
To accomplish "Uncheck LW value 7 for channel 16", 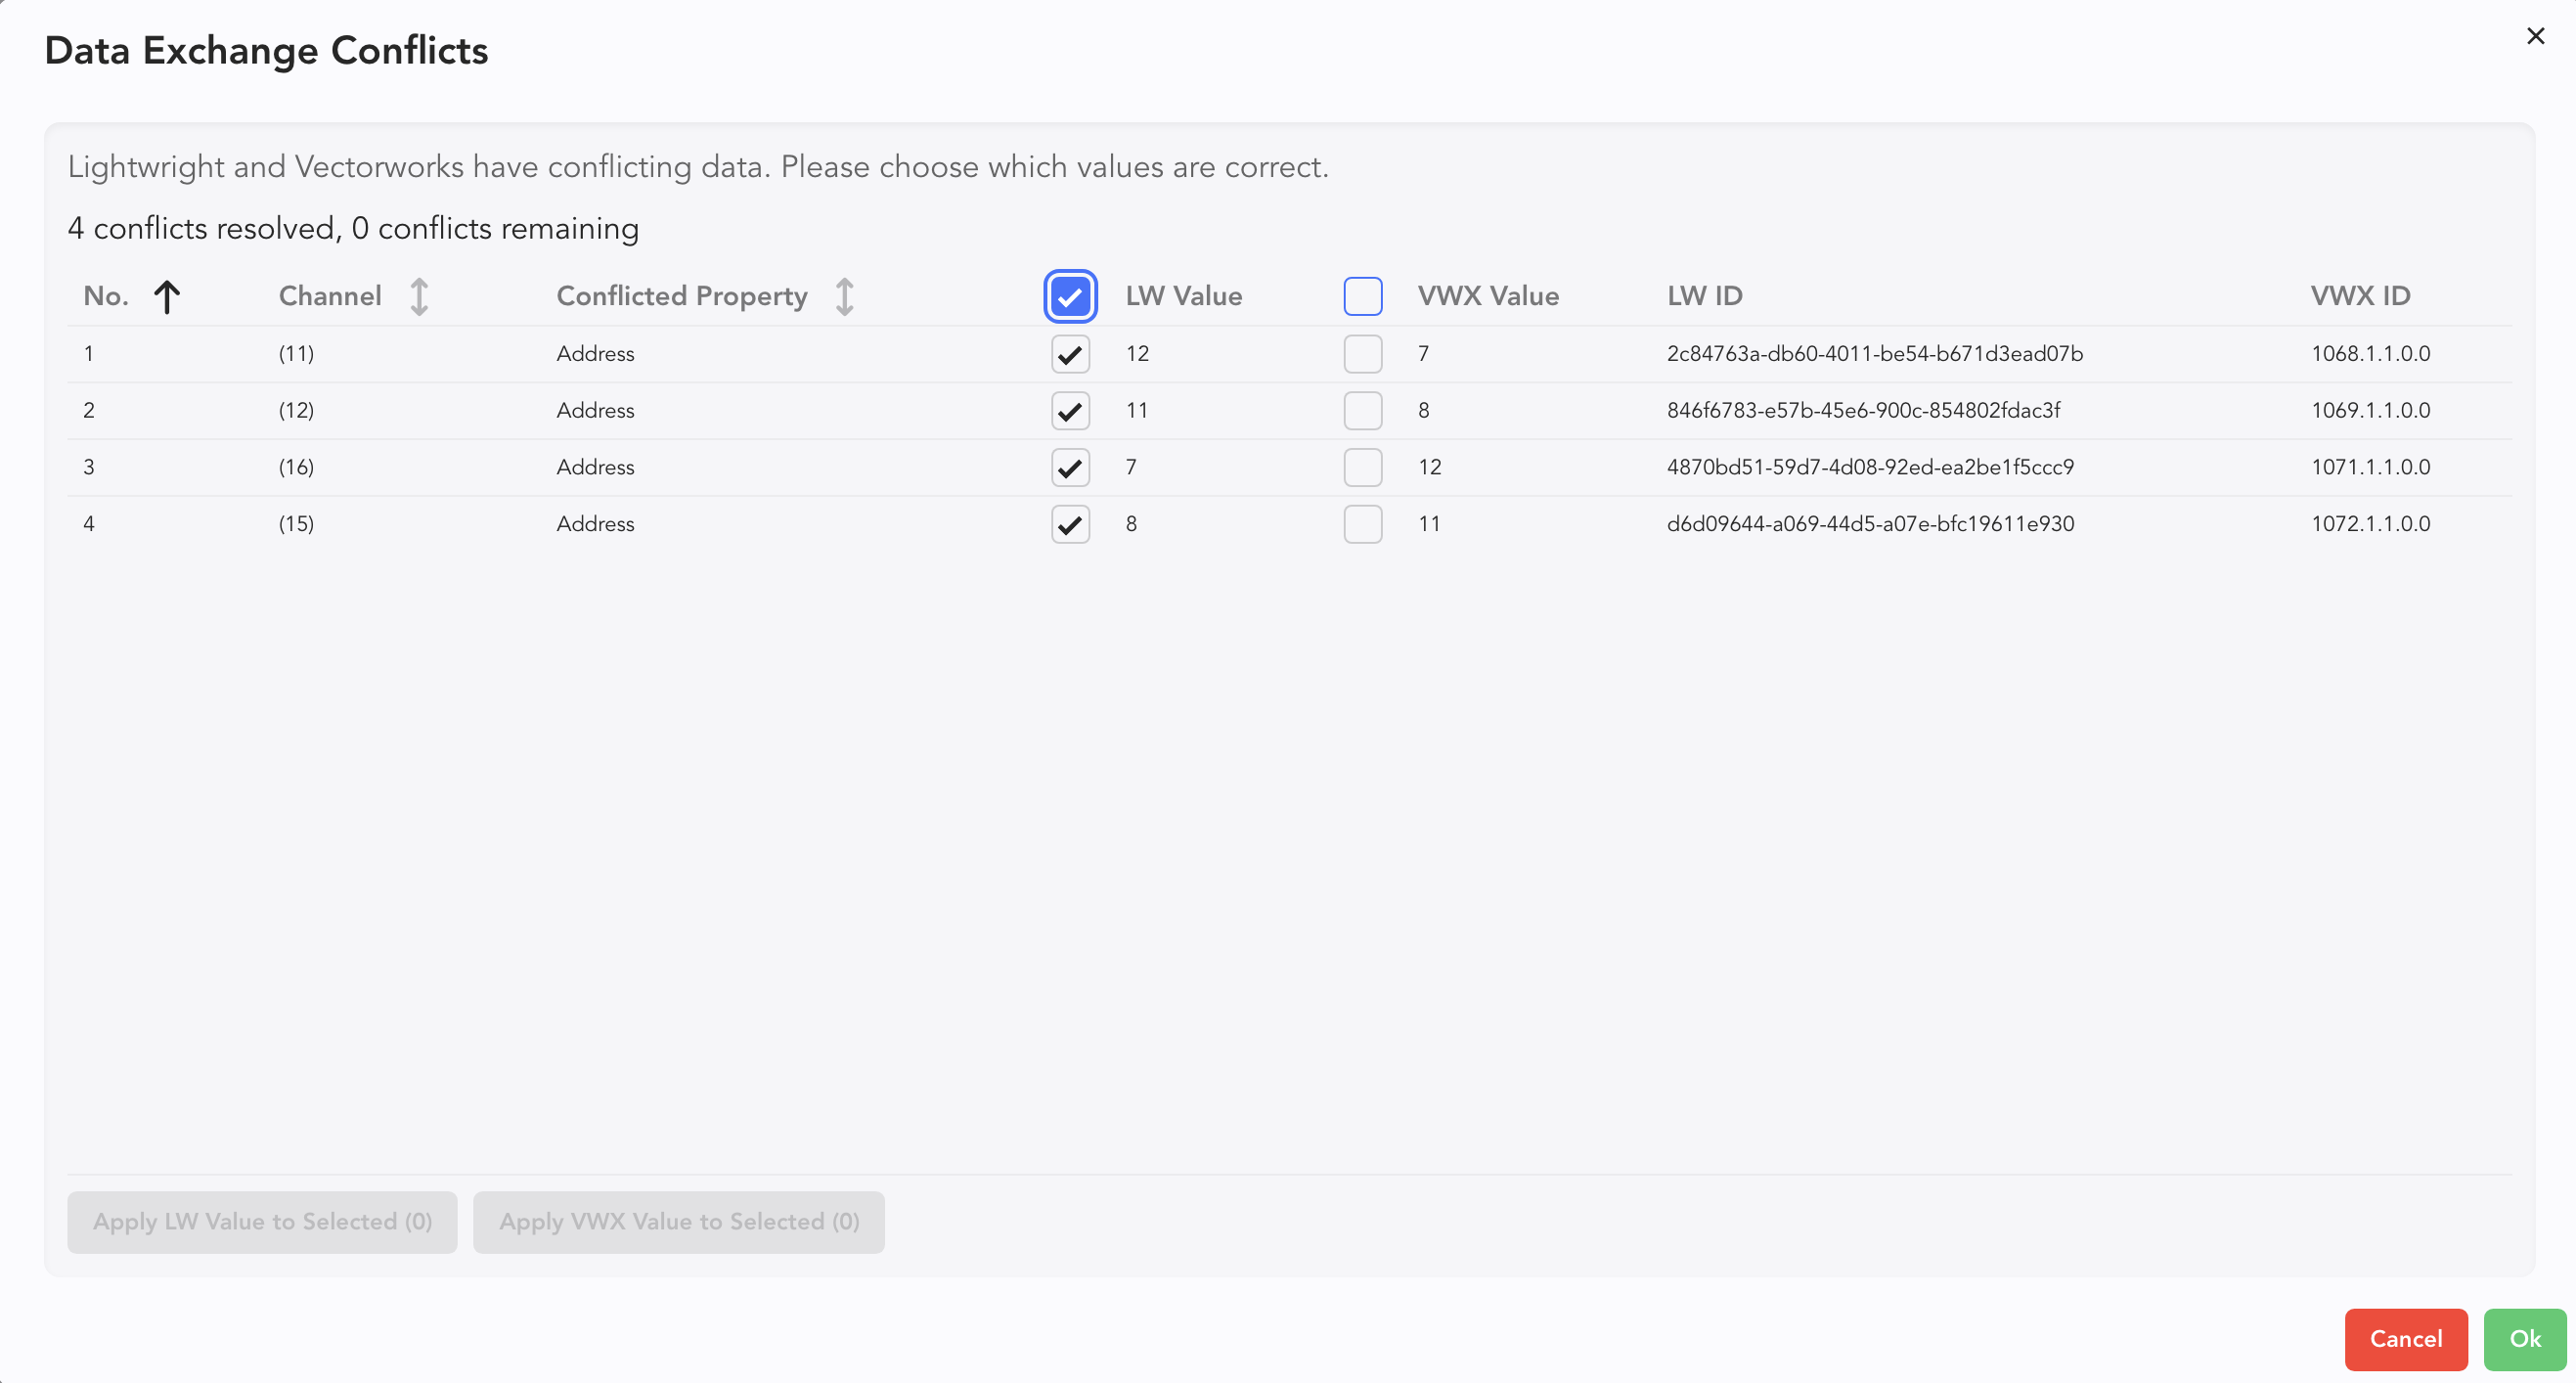I will pyautogui.click(x=1070, y=467).
